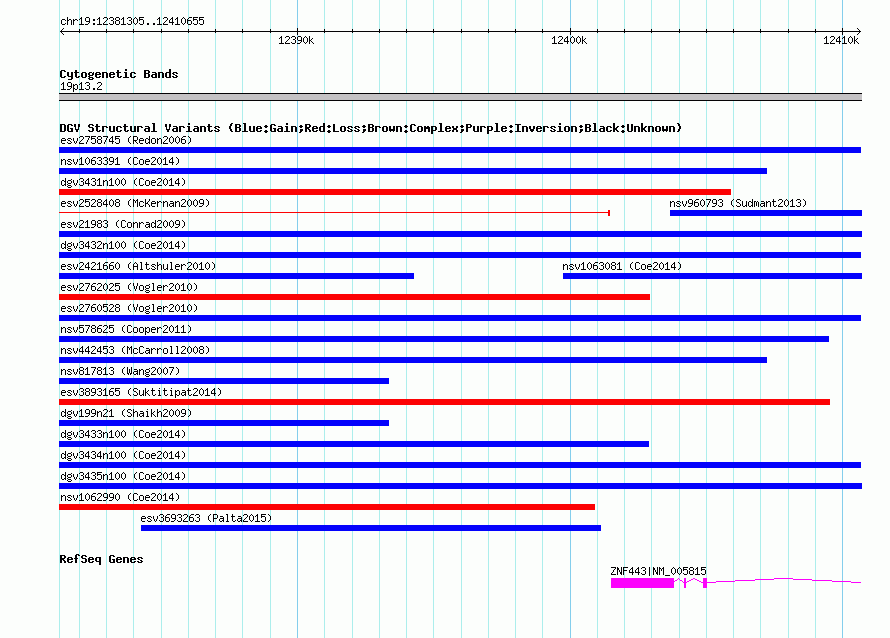Click the 19p13.2 gray cytoband bar

point(460,97)
